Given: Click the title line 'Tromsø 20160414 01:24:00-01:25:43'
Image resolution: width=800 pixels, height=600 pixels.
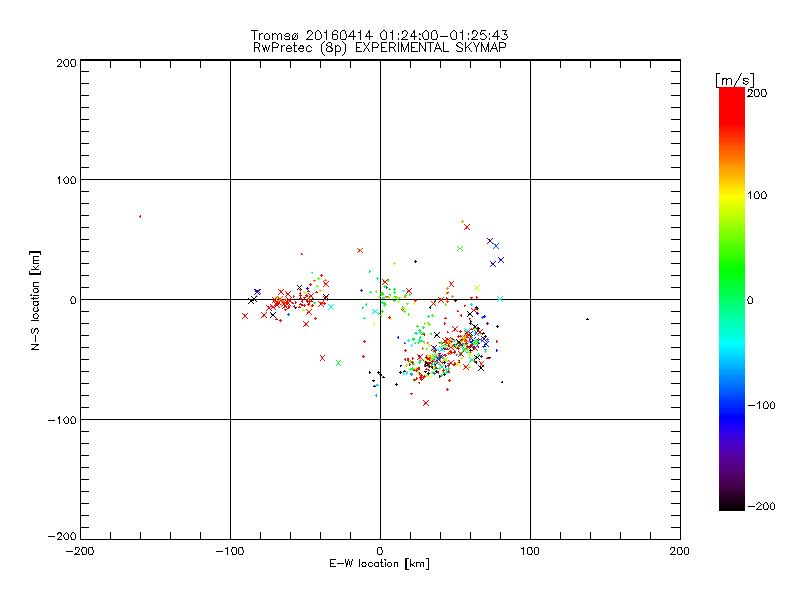Looking at the screenshot, I should 379,35.
